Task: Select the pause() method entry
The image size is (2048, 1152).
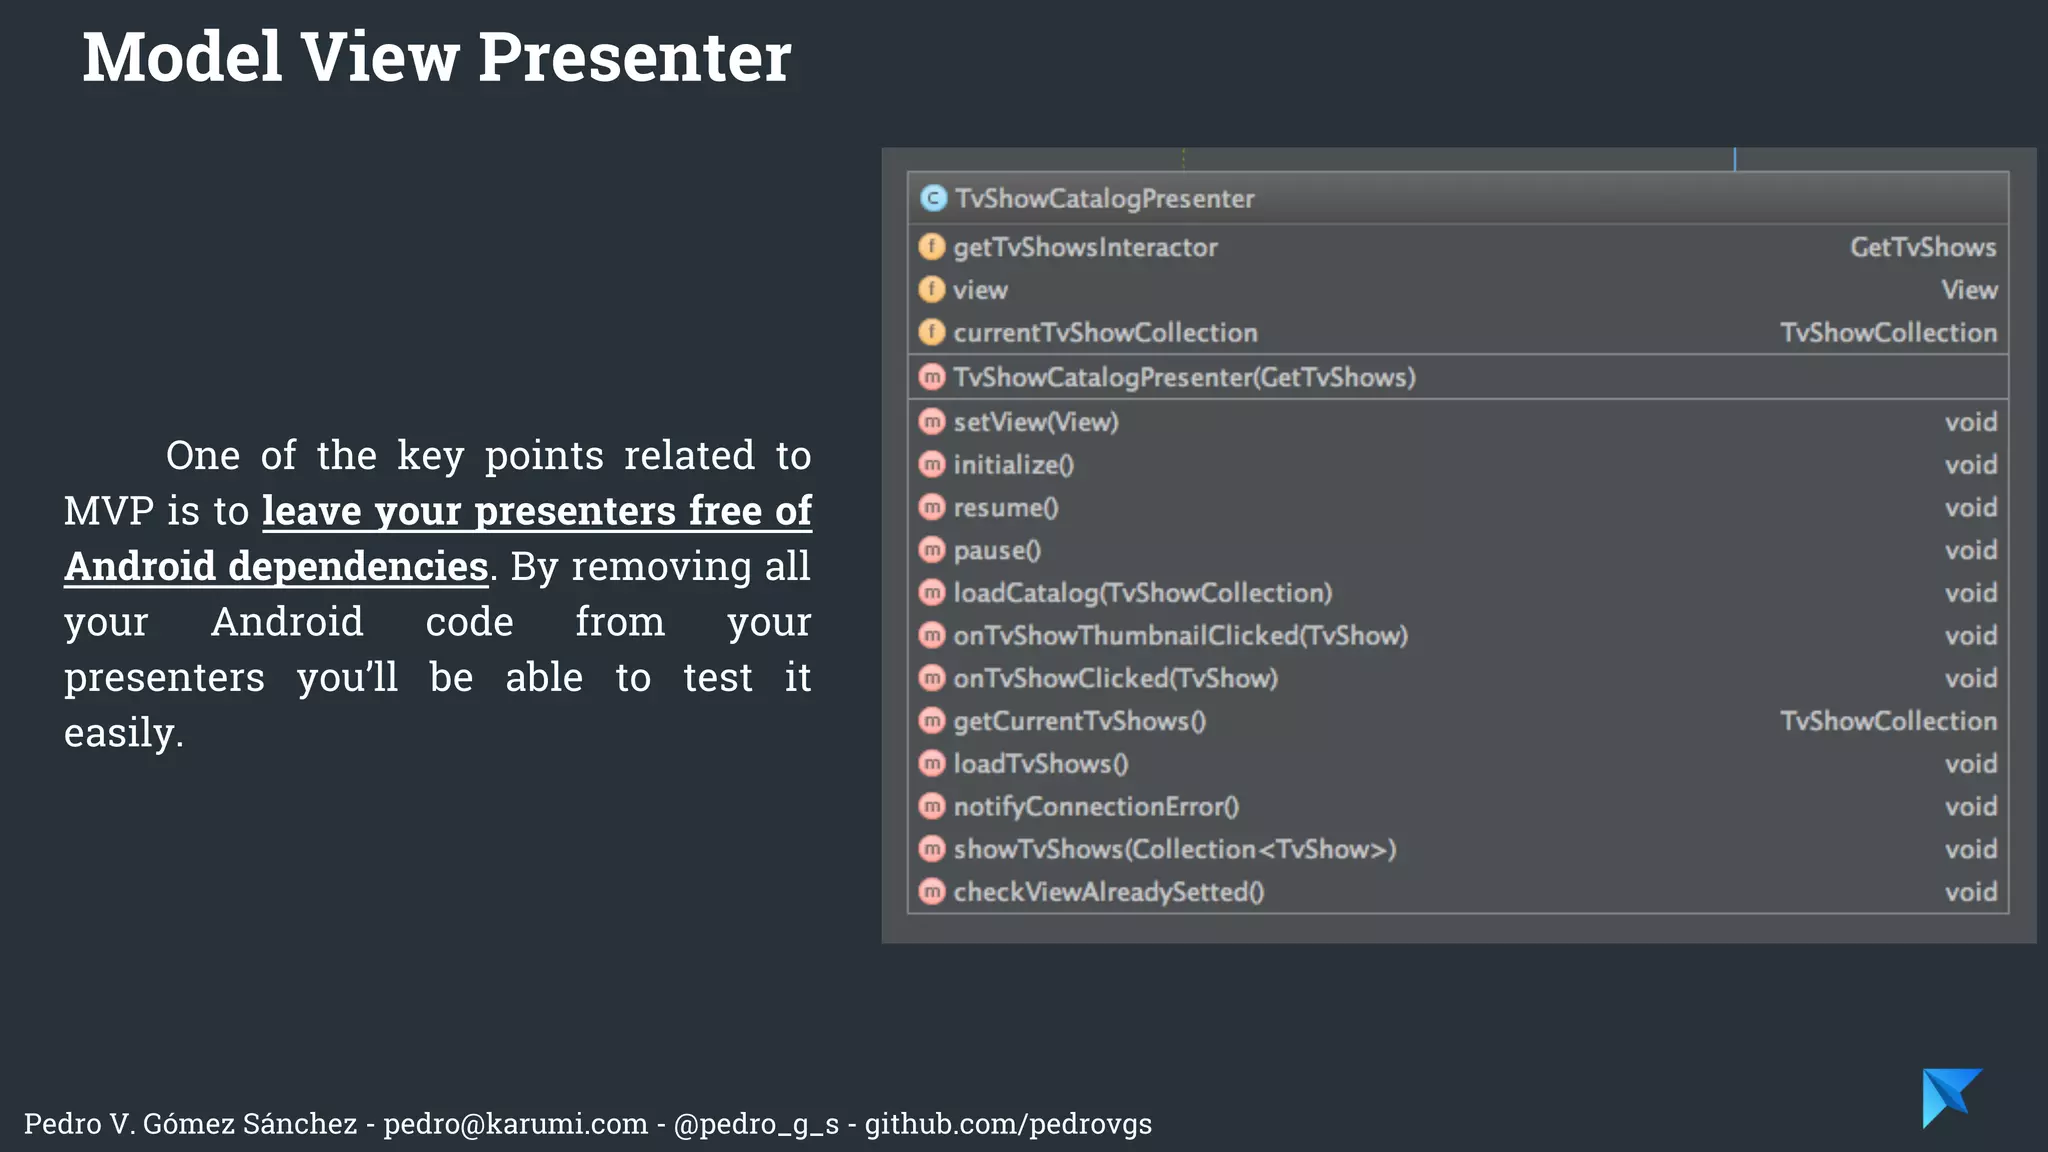Action: (997, 551)
